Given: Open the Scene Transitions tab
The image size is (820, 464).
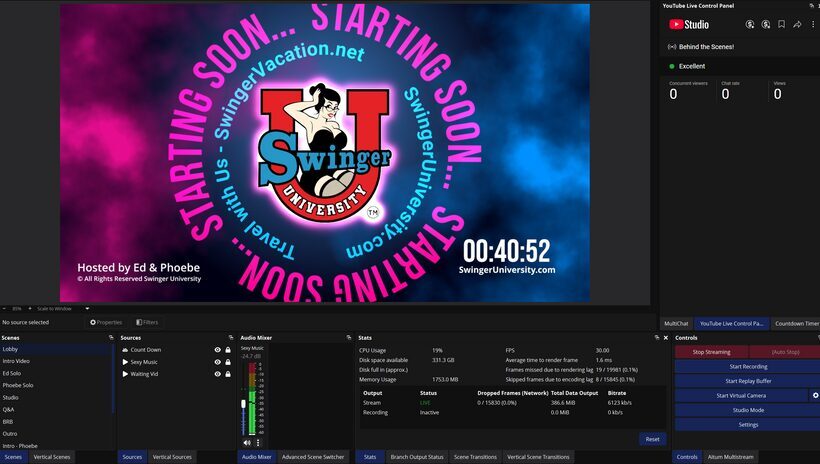Looking at the screenshot, I should 475,457.
